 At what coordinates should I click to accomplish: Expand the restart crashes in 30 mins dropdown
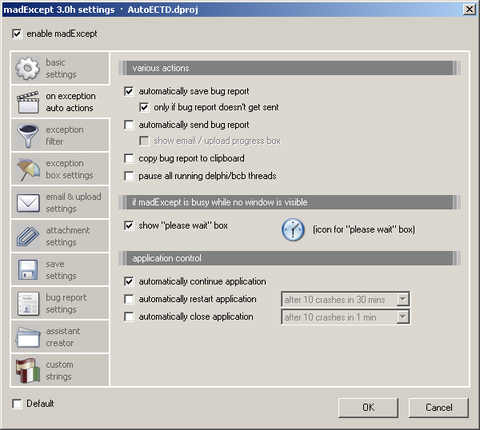click(x=403, y=299)
